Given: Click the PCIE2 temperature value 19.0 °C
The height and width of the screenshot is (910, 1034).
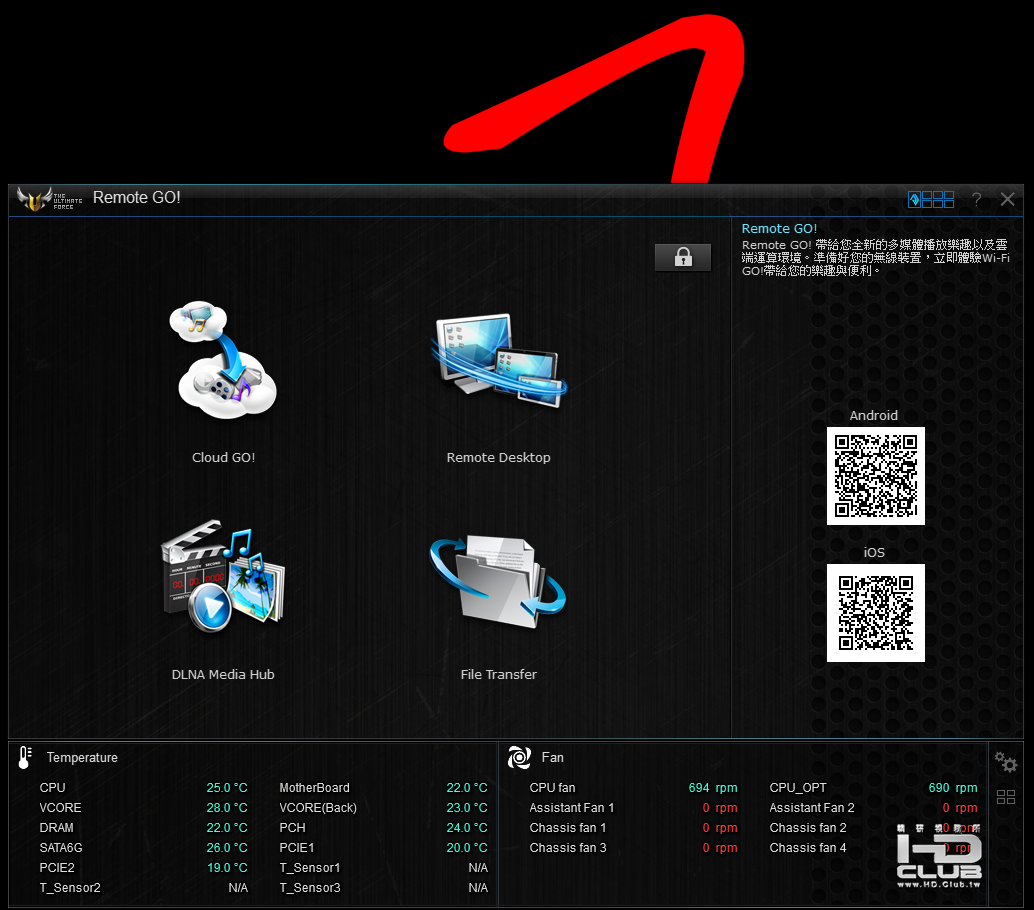Looking at the screenshot, I should (x=227, y=868).
